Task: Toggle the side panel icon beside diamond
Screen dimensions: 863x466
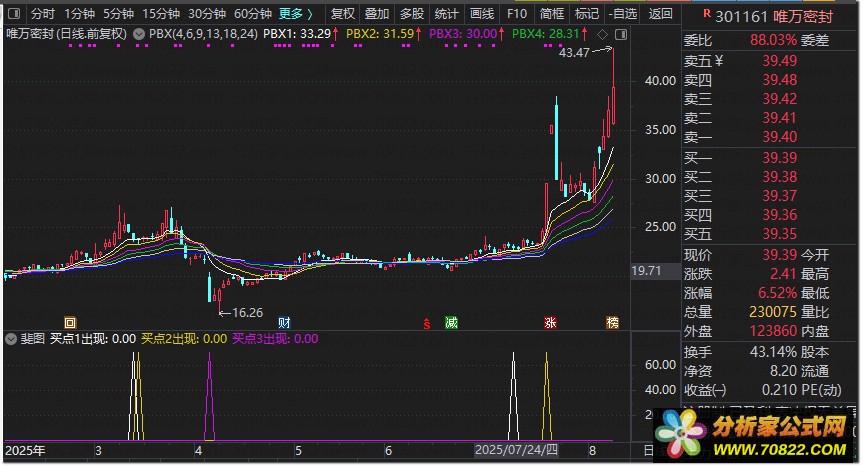Action: coord(621,35)
